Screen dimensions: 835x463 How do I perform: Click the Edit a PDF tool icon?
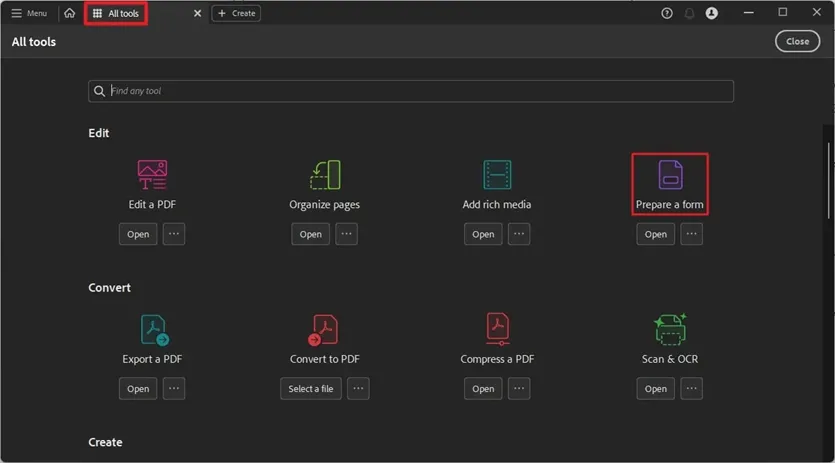click(x=152, y=175)
